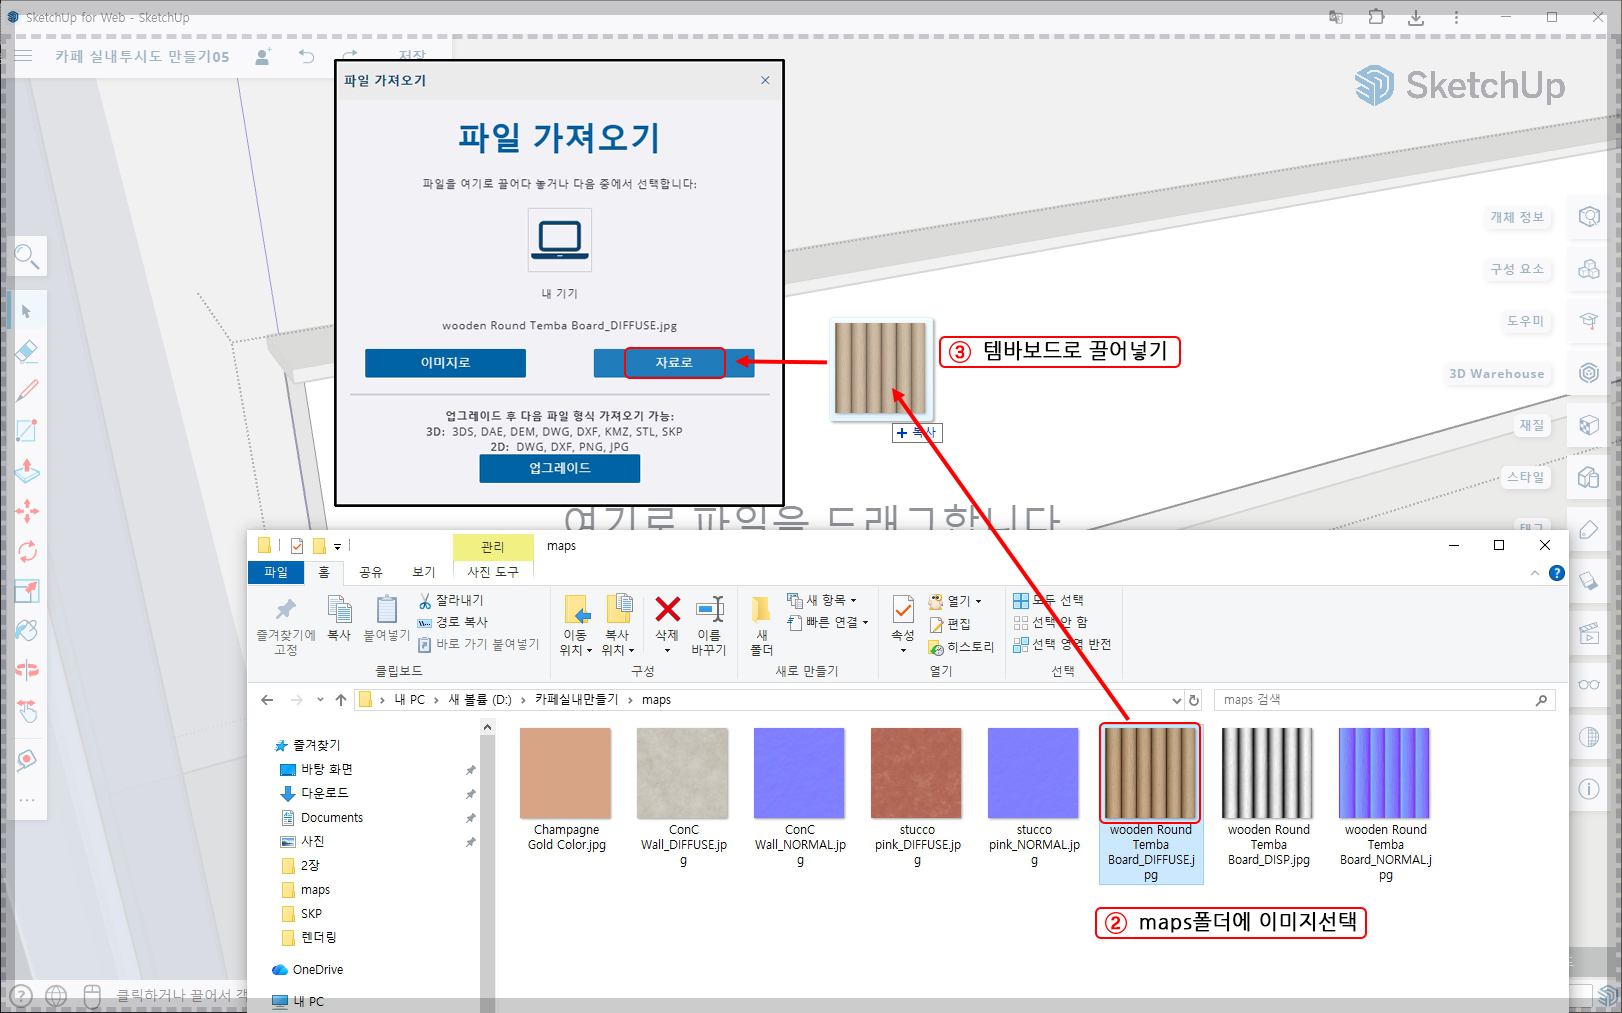Collapse the Explorer ribbon chevron
This screenshot has width=1622, height=1013.
pyautogui.click(x=1535, y=573)
